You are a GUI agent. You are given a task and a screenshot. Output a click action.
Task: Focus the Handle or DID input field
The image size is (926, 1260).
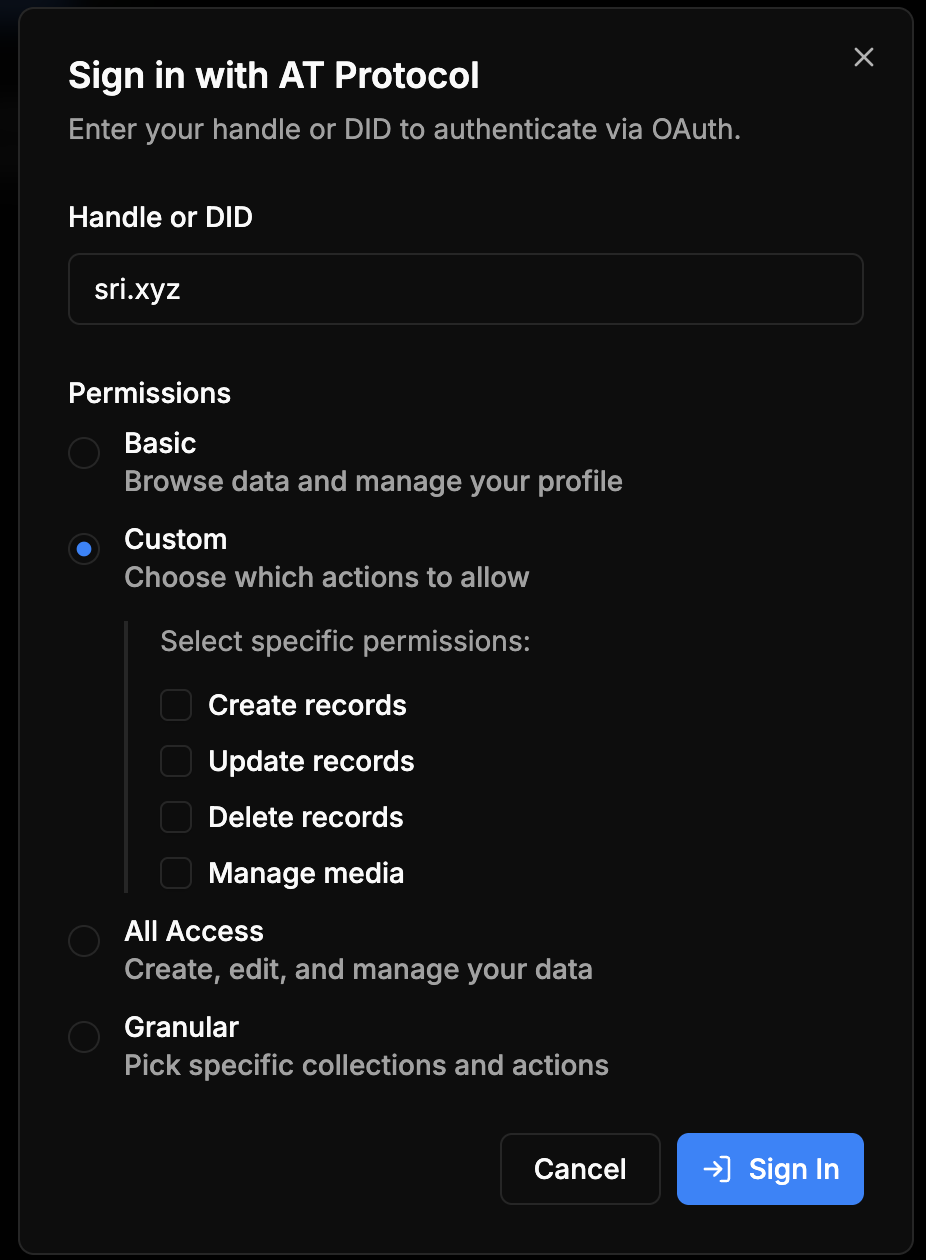(x=465, y=289)
